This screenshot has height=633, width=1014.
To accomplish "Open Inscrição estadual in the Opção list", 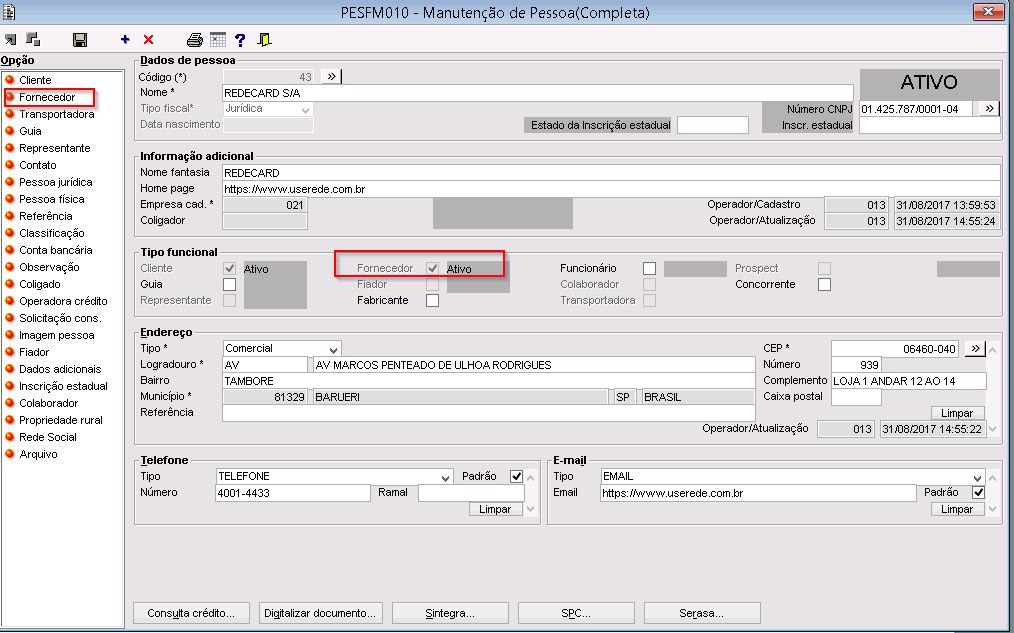I will (x=63, y=386).
